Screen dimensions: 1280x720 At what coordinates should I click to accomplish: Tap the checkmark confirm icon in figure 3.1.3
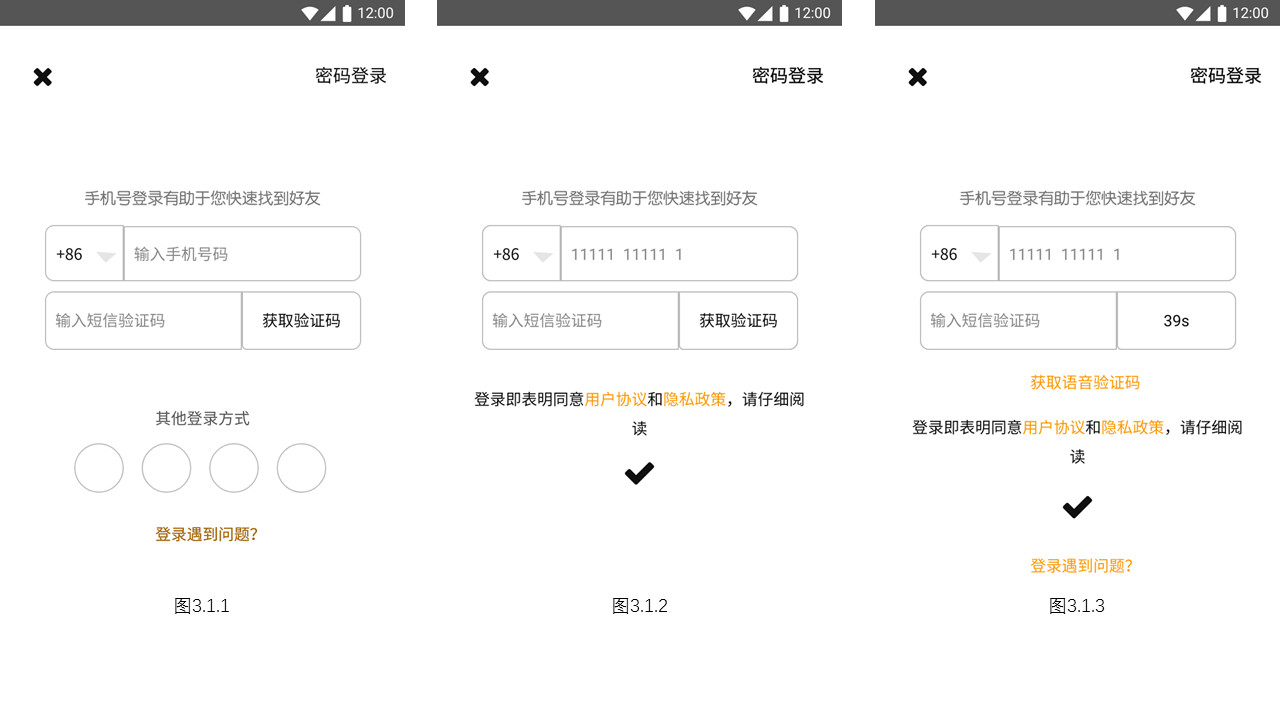(1077, 507)
